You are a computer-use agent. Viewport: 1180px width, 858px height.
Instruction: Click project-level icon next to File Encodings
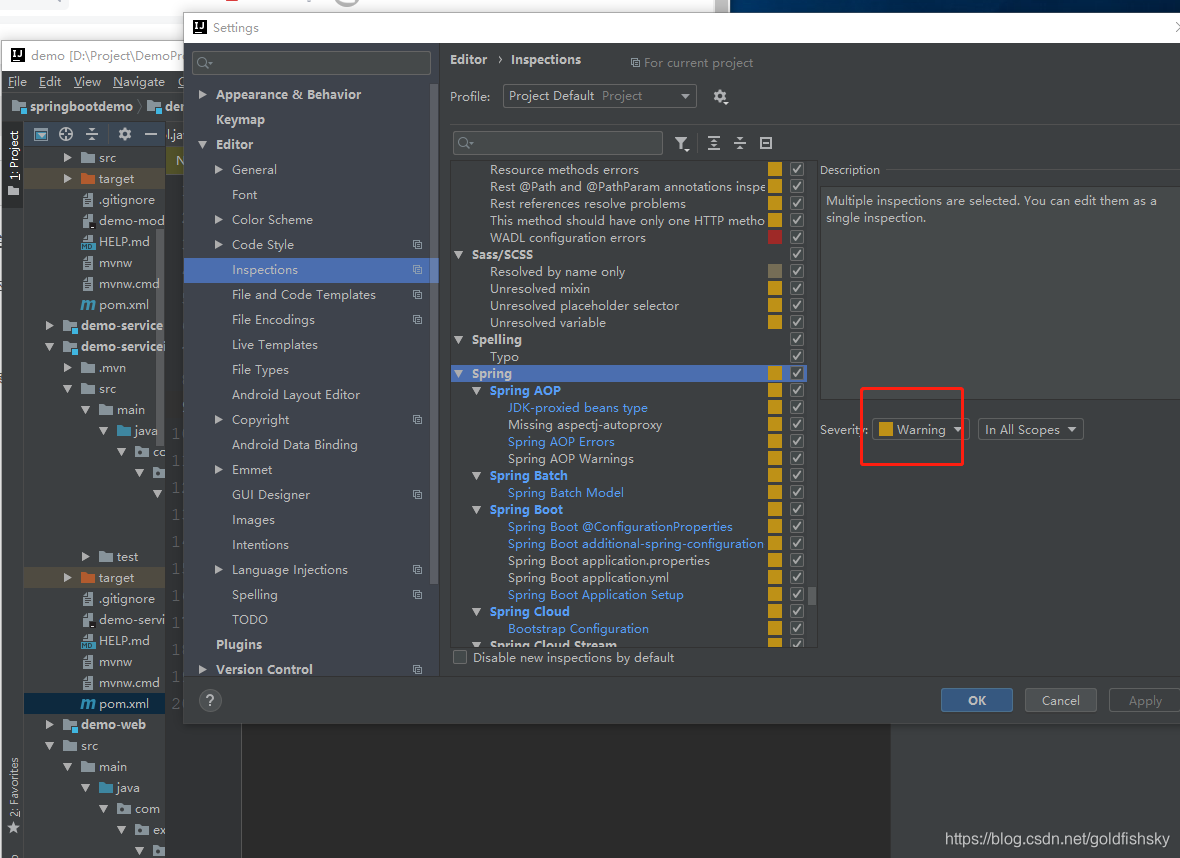coord(417,320)
